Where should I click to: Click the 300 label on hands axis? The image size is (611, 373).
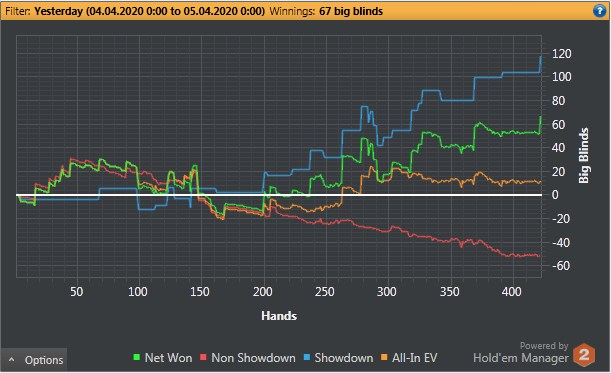(387, 292)
